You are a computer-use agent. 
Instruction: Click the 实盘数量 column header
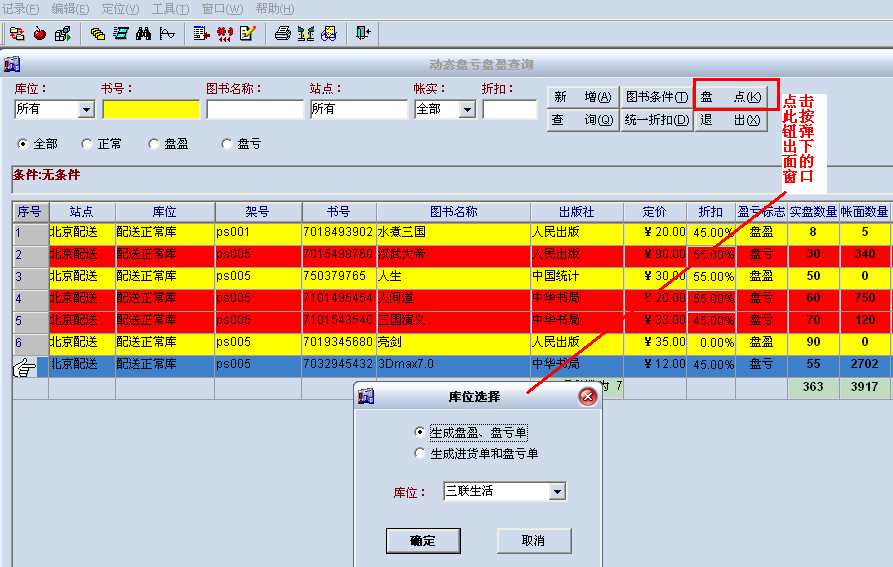(x=813, y=212)
